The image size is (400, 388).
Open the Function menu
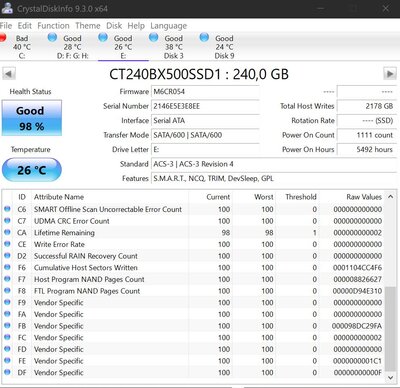pyautogui.click(x=53, y=26)
